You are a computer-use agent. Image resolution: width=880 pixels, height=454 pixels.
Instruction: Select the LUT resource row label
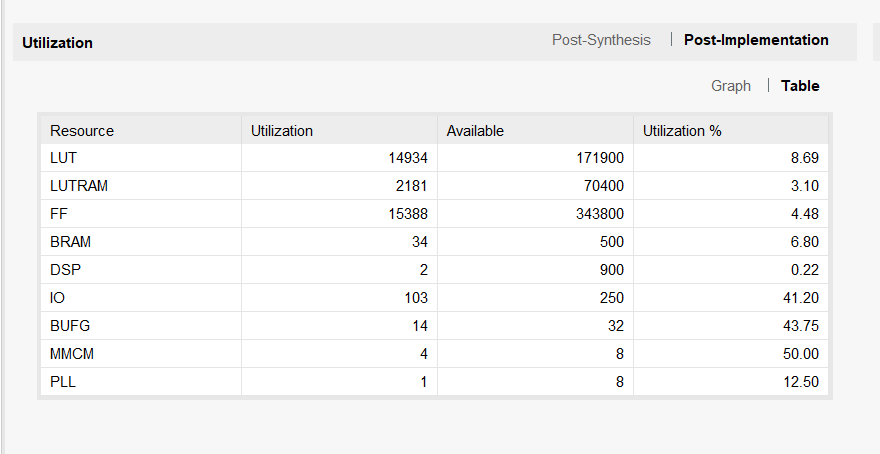(64, 158)
